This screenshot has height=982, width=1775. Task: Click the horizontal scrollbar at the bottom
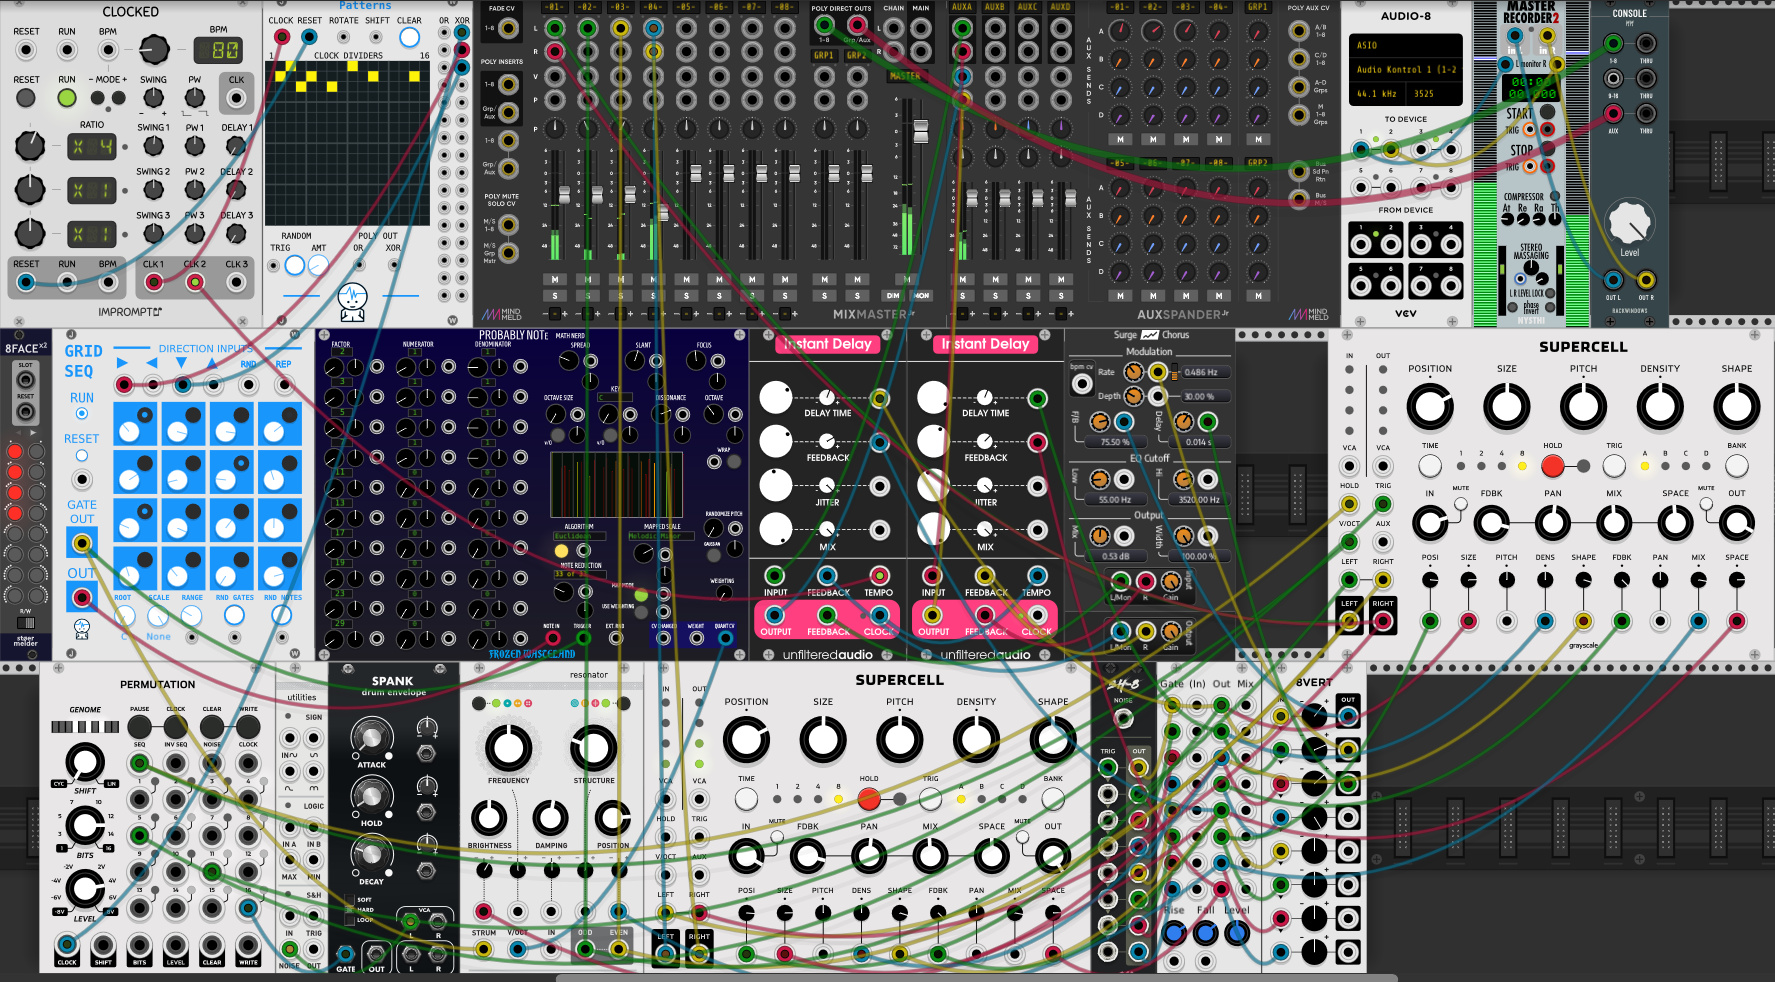(976, 977)
